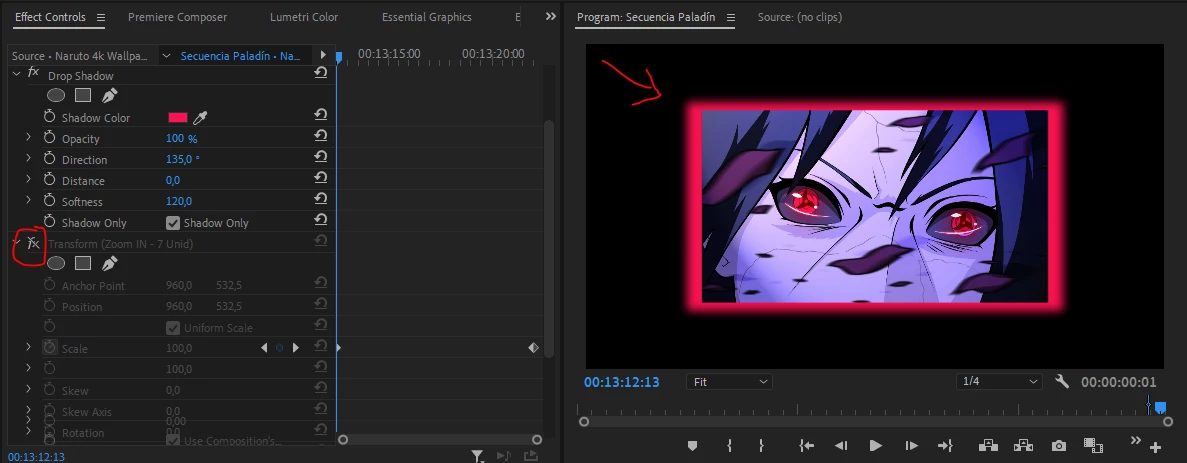Screen dimensions: 1187x463
Task: Reset the Distance parameter
Action: (x=321, y=178)
